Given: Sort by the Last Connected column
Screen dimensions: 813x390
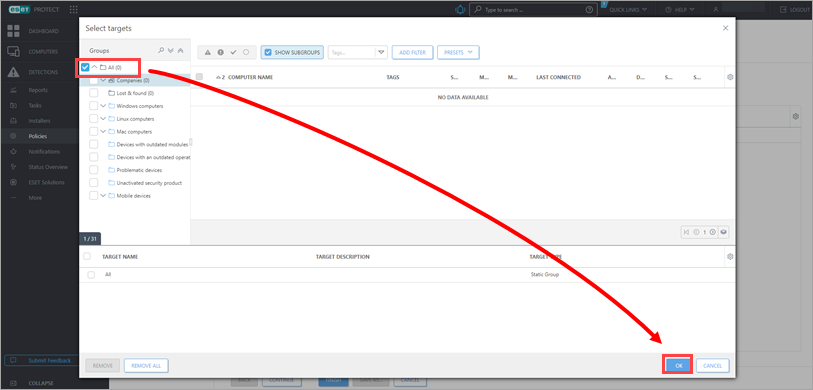Looking at the screenshot, I should tap(558, 77).
